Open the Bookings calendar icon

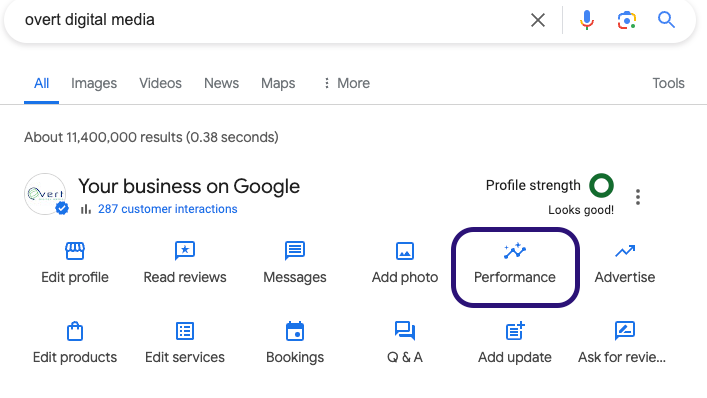(295, 331)
